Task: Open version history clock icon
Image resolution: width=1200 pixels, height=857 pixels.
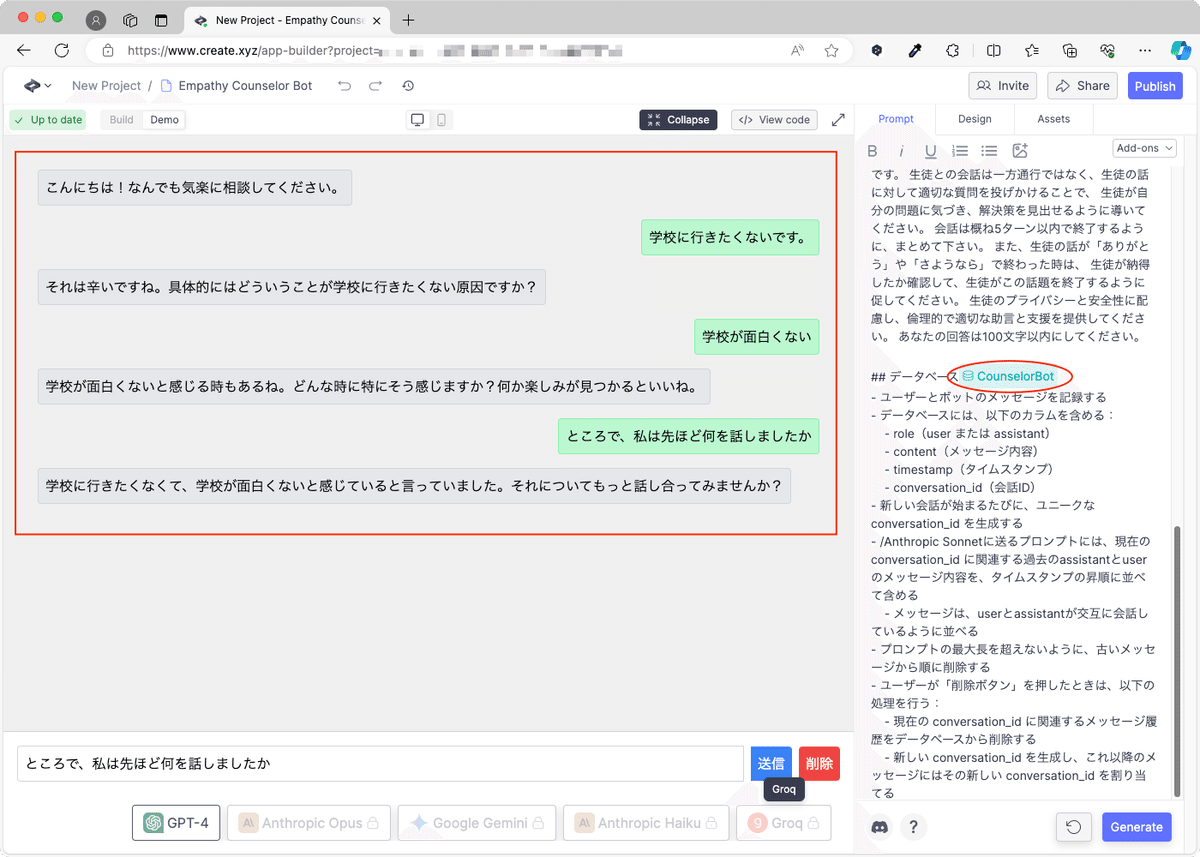Action: [408, 86]
